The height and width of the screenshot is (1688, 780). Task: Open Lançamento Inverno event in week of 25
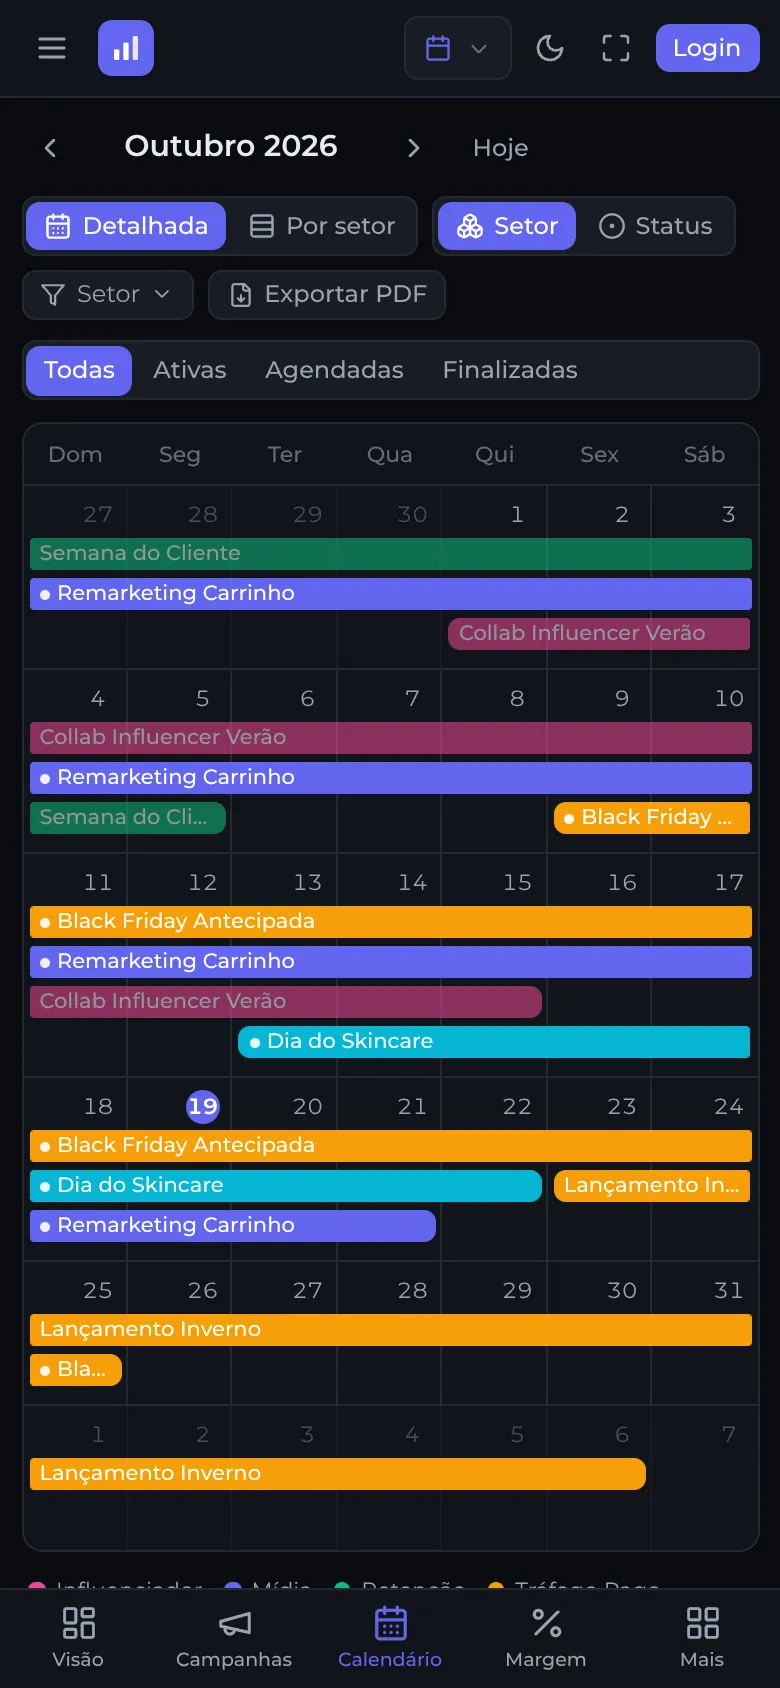pyautogui.click(x=391, y=1329)
